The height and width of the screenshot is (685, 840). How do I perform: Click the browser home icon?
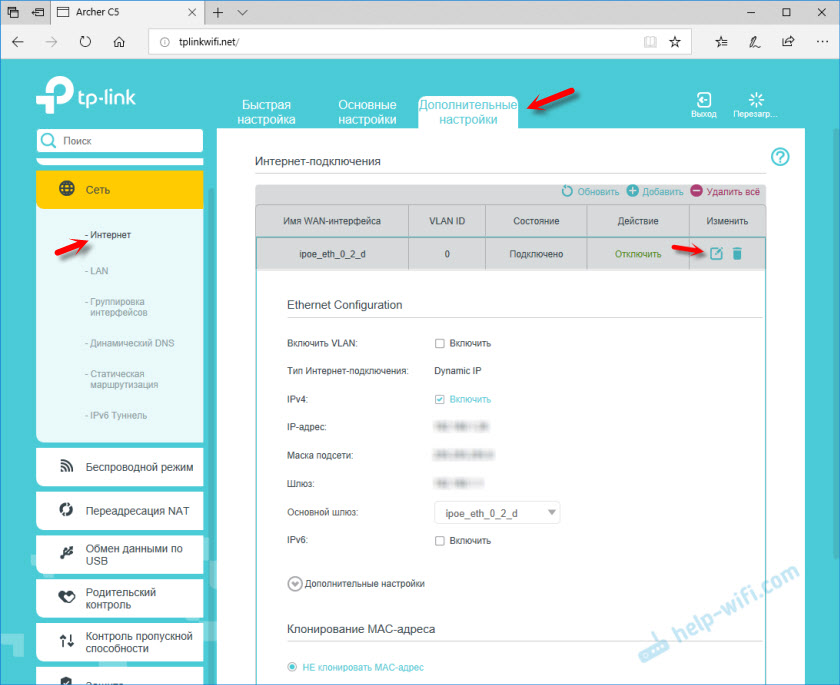click(x=119, y=42)
